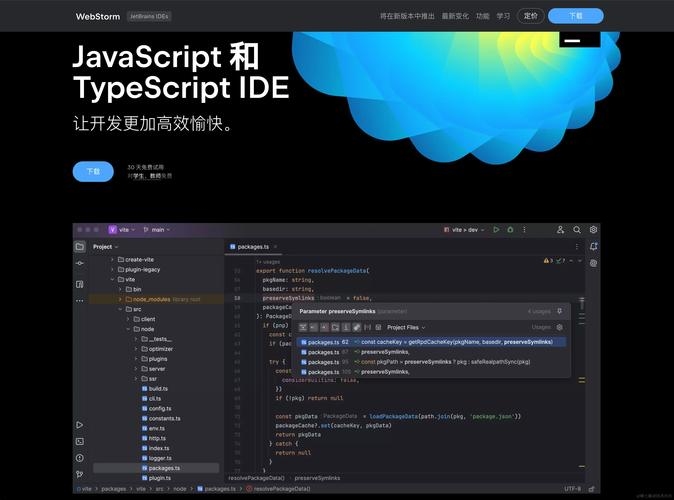The image size is (674, 500).
Task: Open the Search Everywhere magnifier icon
Action: pos(575,230)
